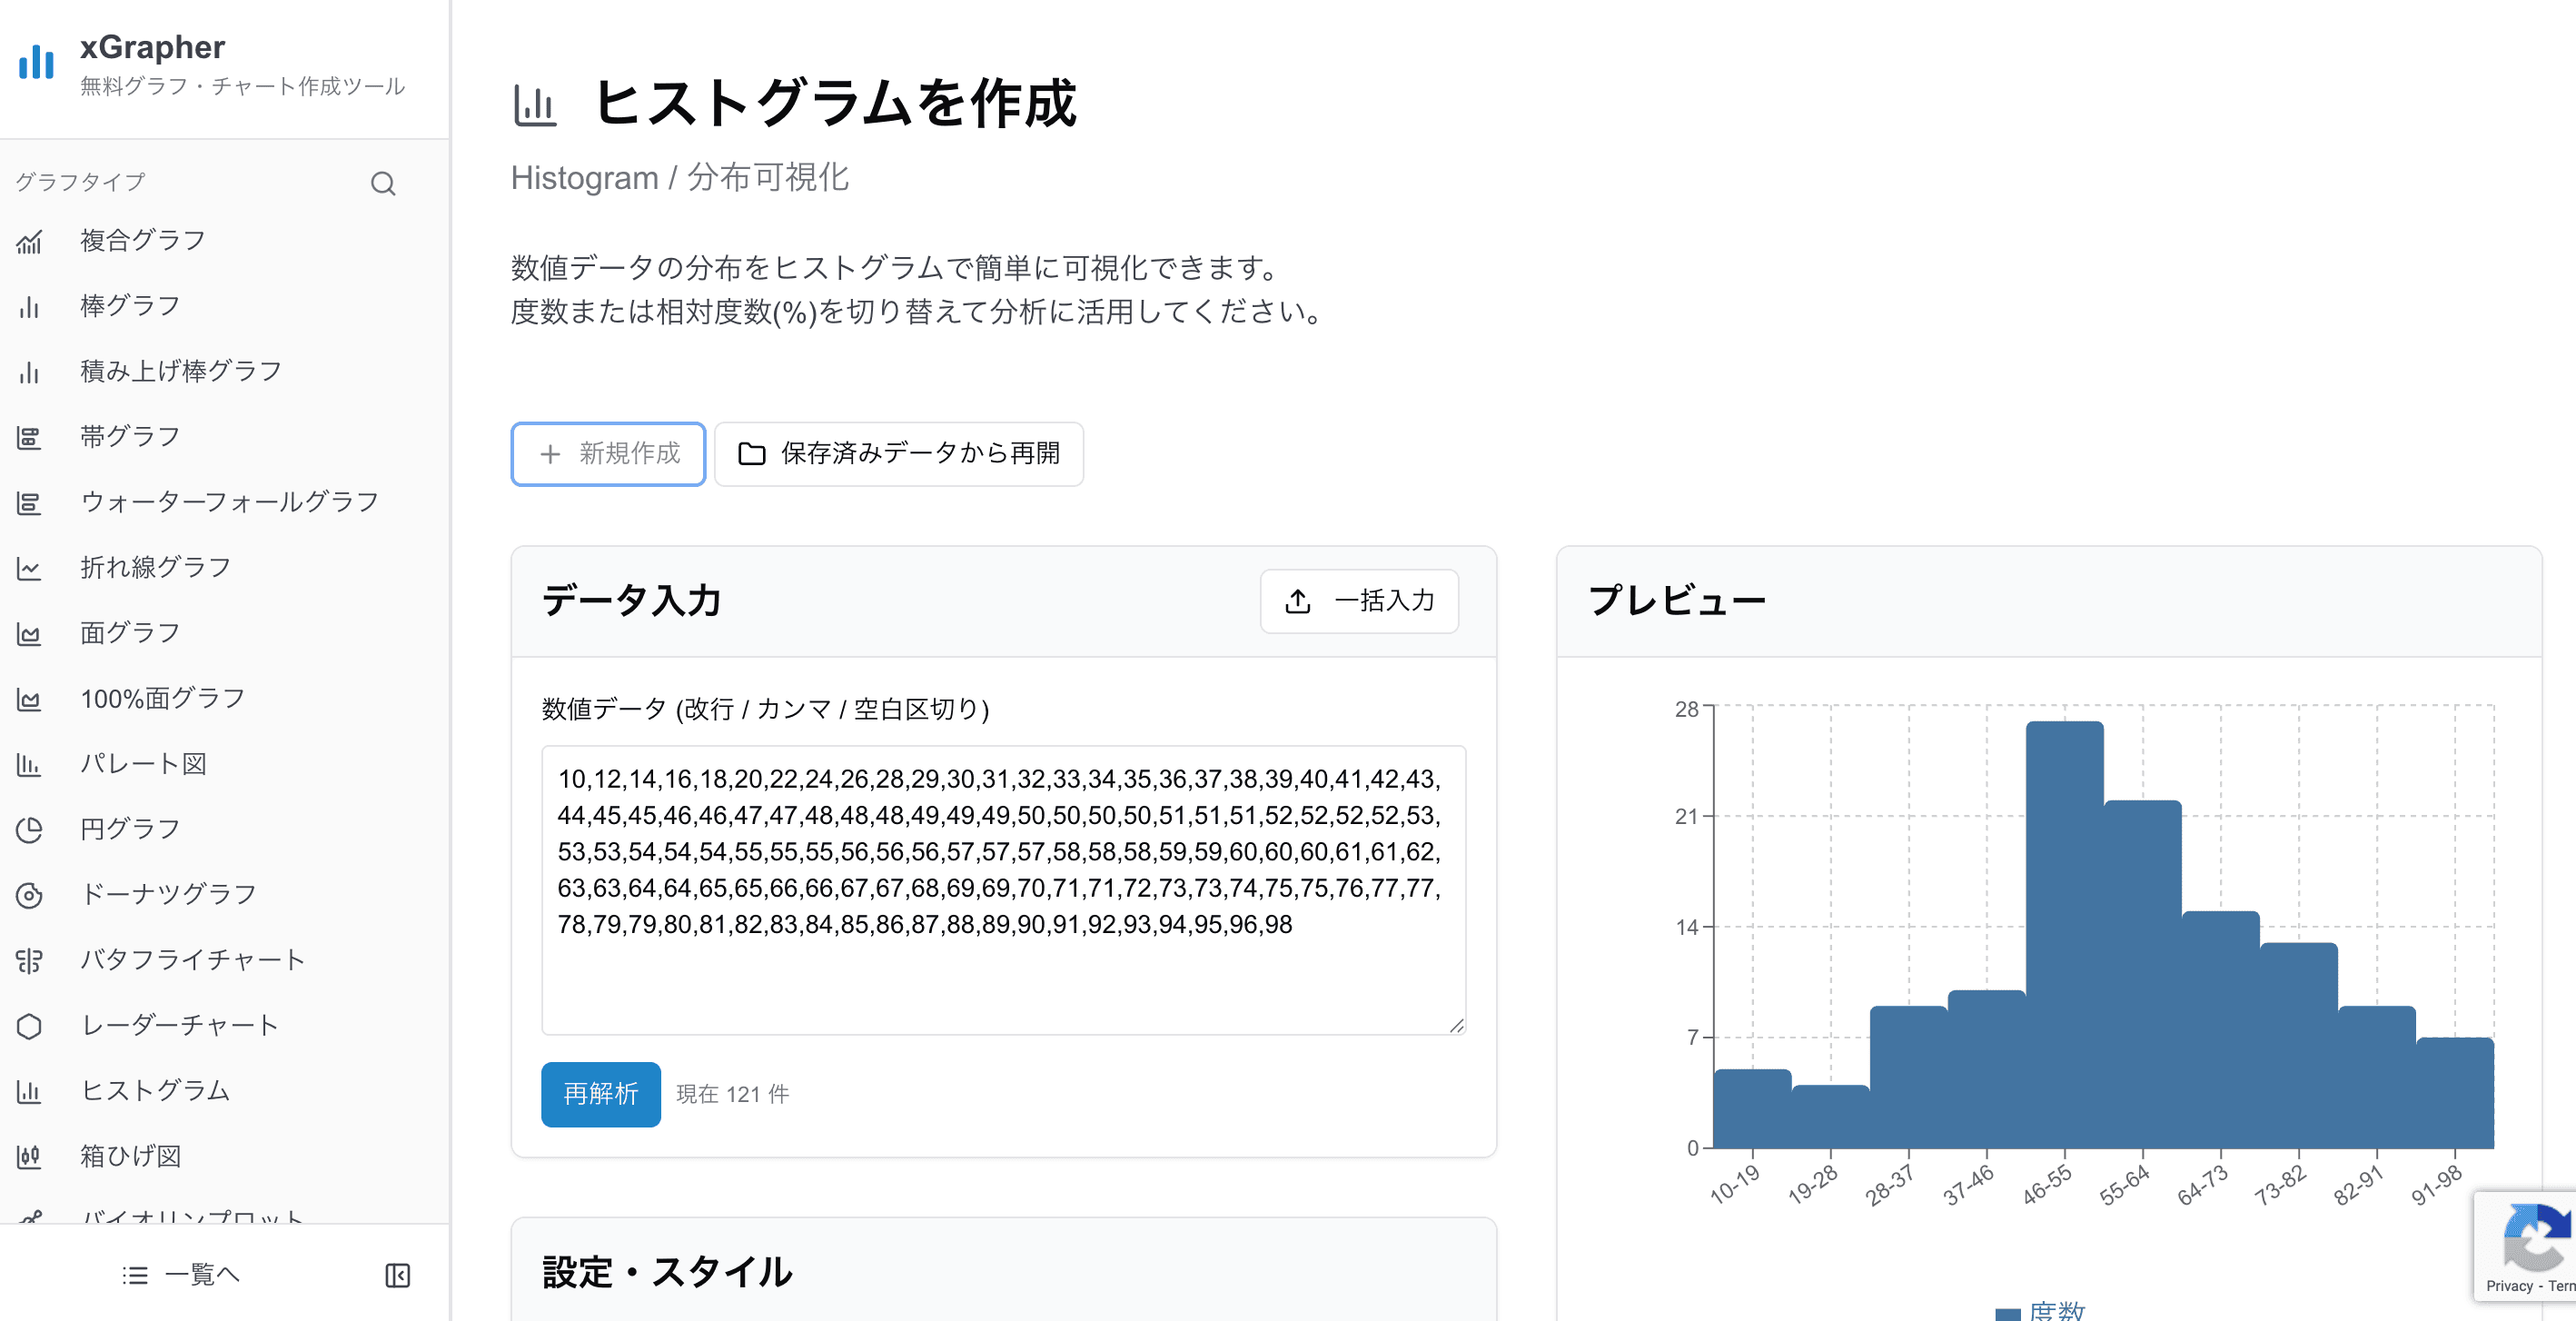
Task: Click the xGrapher logo icon
Action: (35, 62)
